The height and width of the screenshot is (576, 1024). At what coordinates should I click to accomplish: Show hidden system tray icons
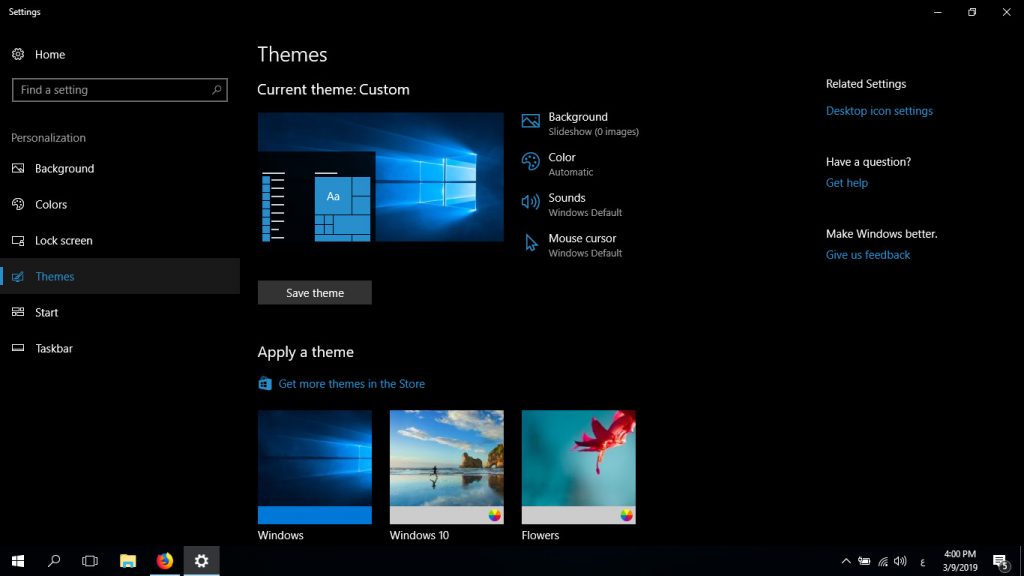click(846, 561)
